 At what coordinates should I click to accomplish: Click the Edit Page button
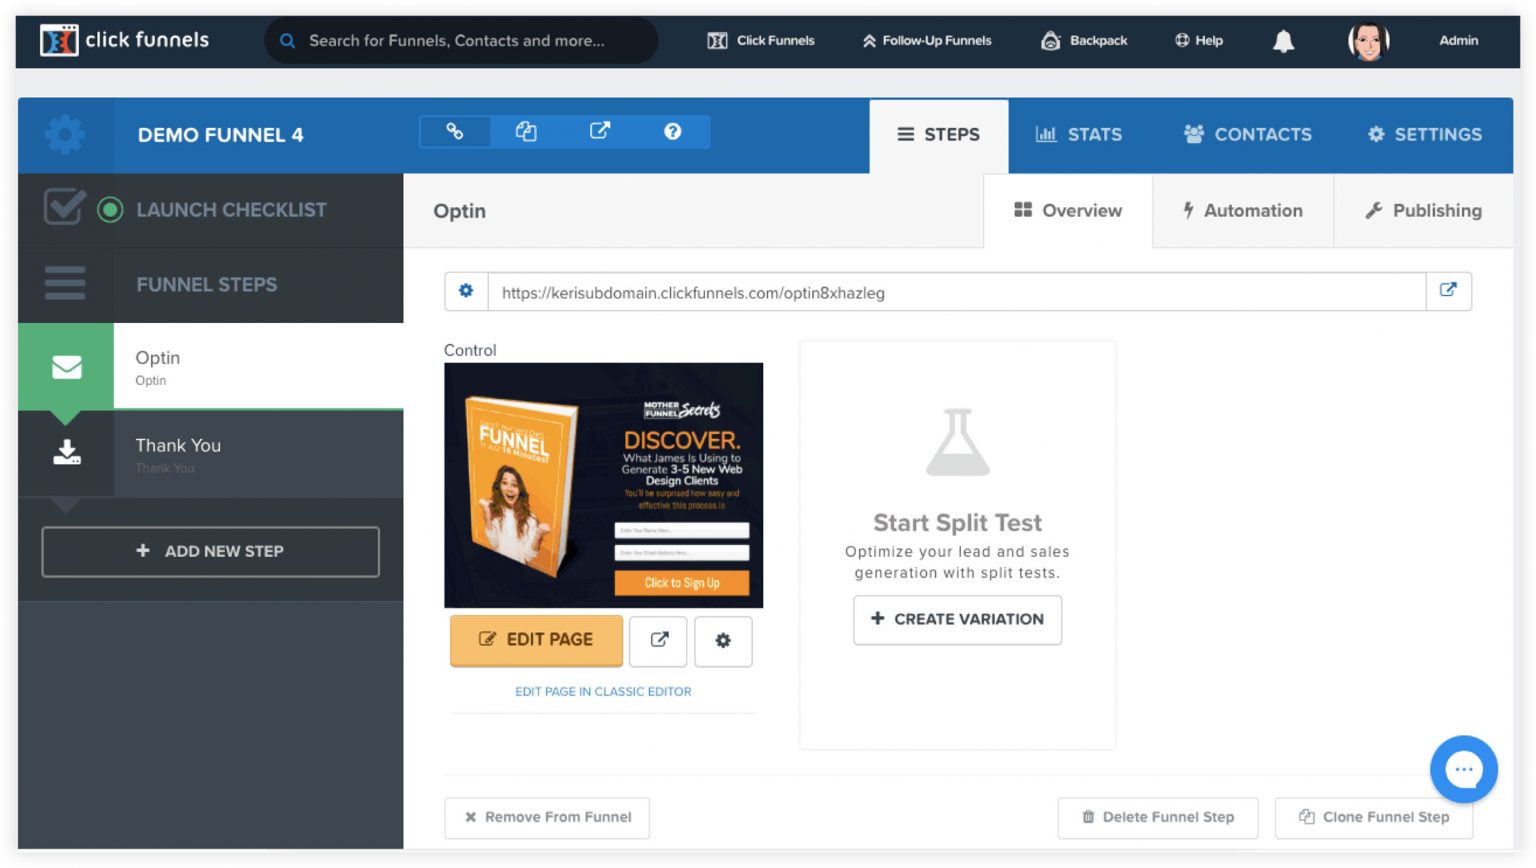coord(536,640)
